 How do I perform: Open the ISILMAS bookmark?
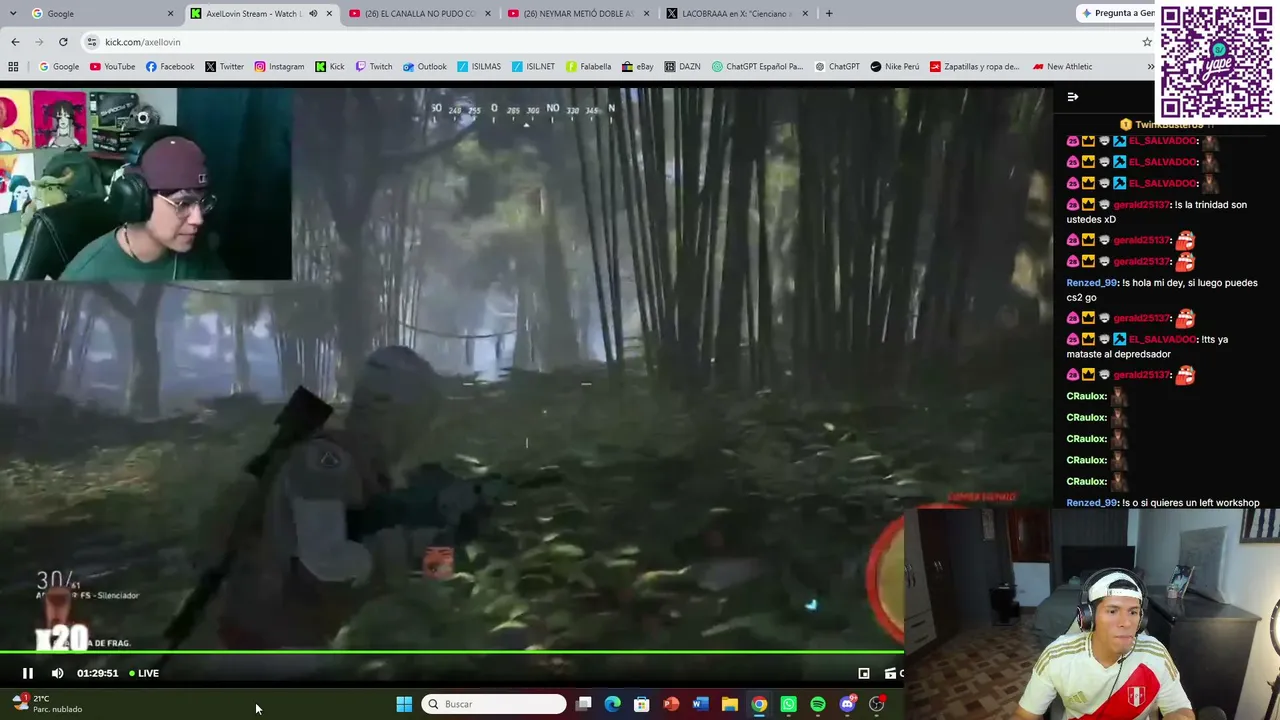point(479,67)
